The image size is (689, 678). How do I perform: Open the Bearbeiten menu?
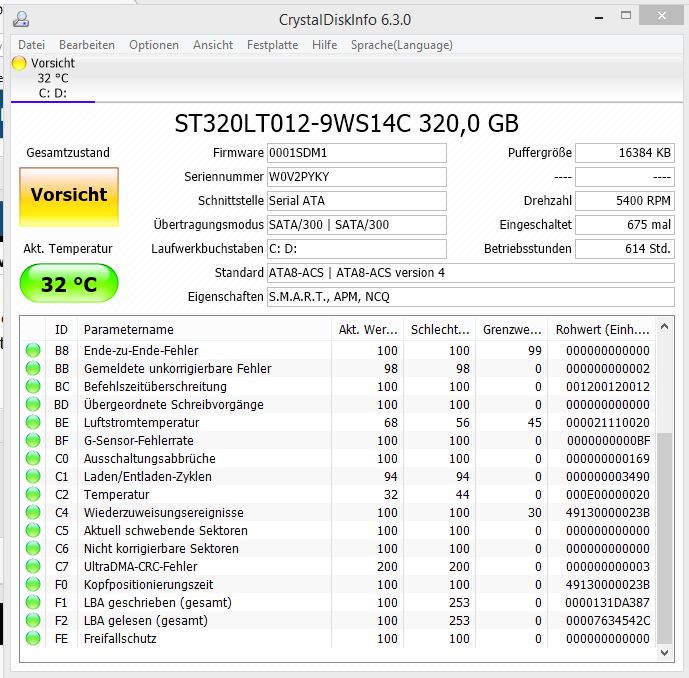(87, 45)
